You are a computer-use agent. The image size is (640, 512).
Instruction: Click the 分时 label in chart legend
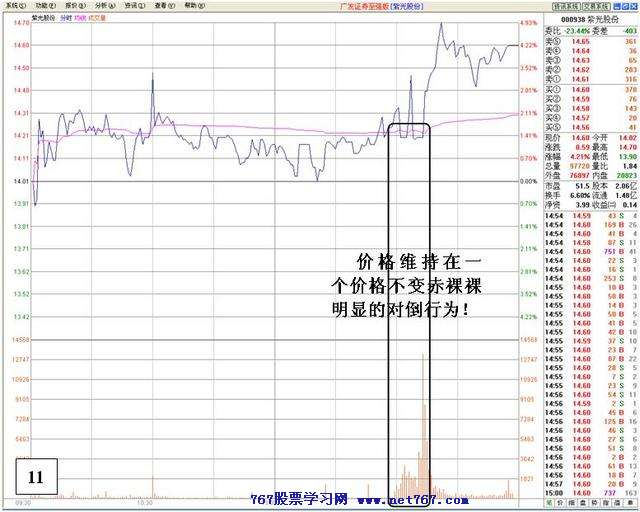pos(66,17)
